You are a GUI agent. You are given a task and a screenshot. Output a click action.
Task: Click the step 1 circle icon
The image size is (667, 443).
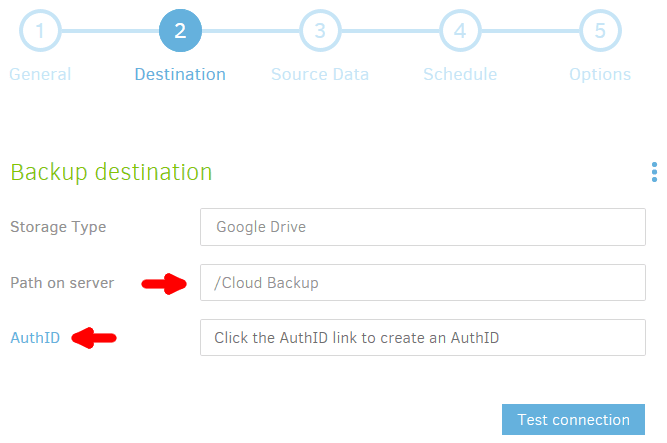click(x=40, y=31)
